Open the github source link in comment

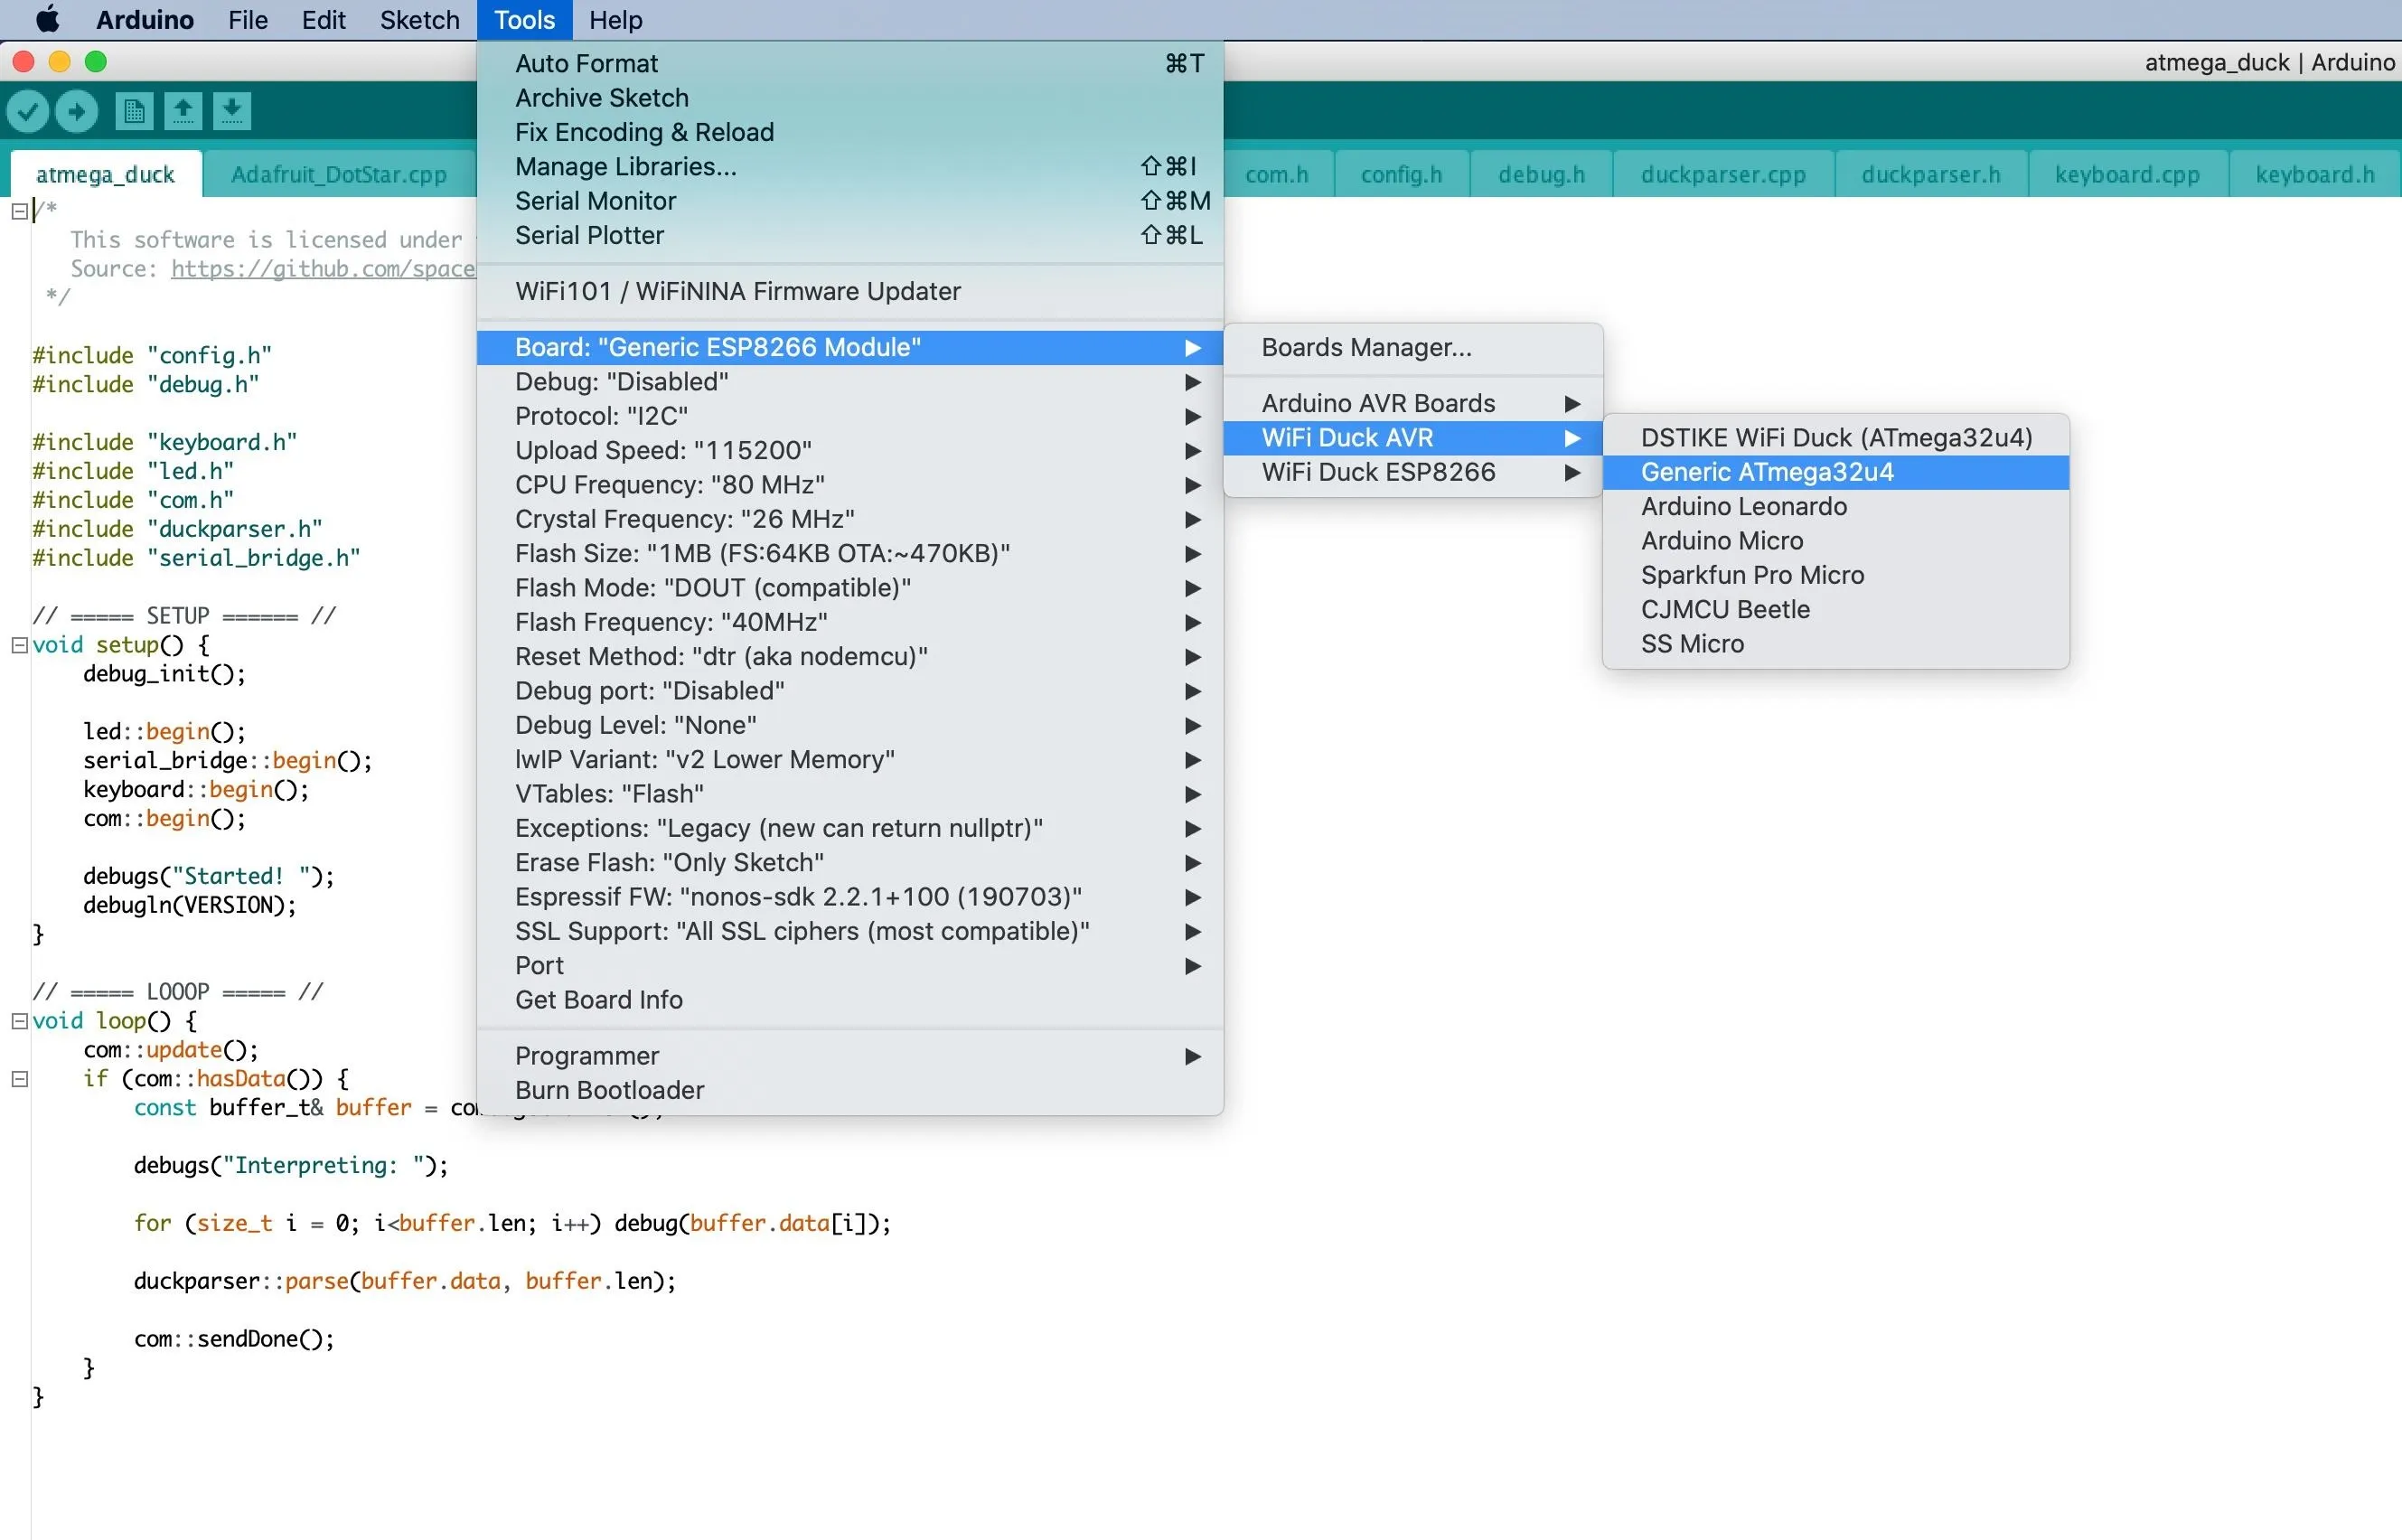323,268
